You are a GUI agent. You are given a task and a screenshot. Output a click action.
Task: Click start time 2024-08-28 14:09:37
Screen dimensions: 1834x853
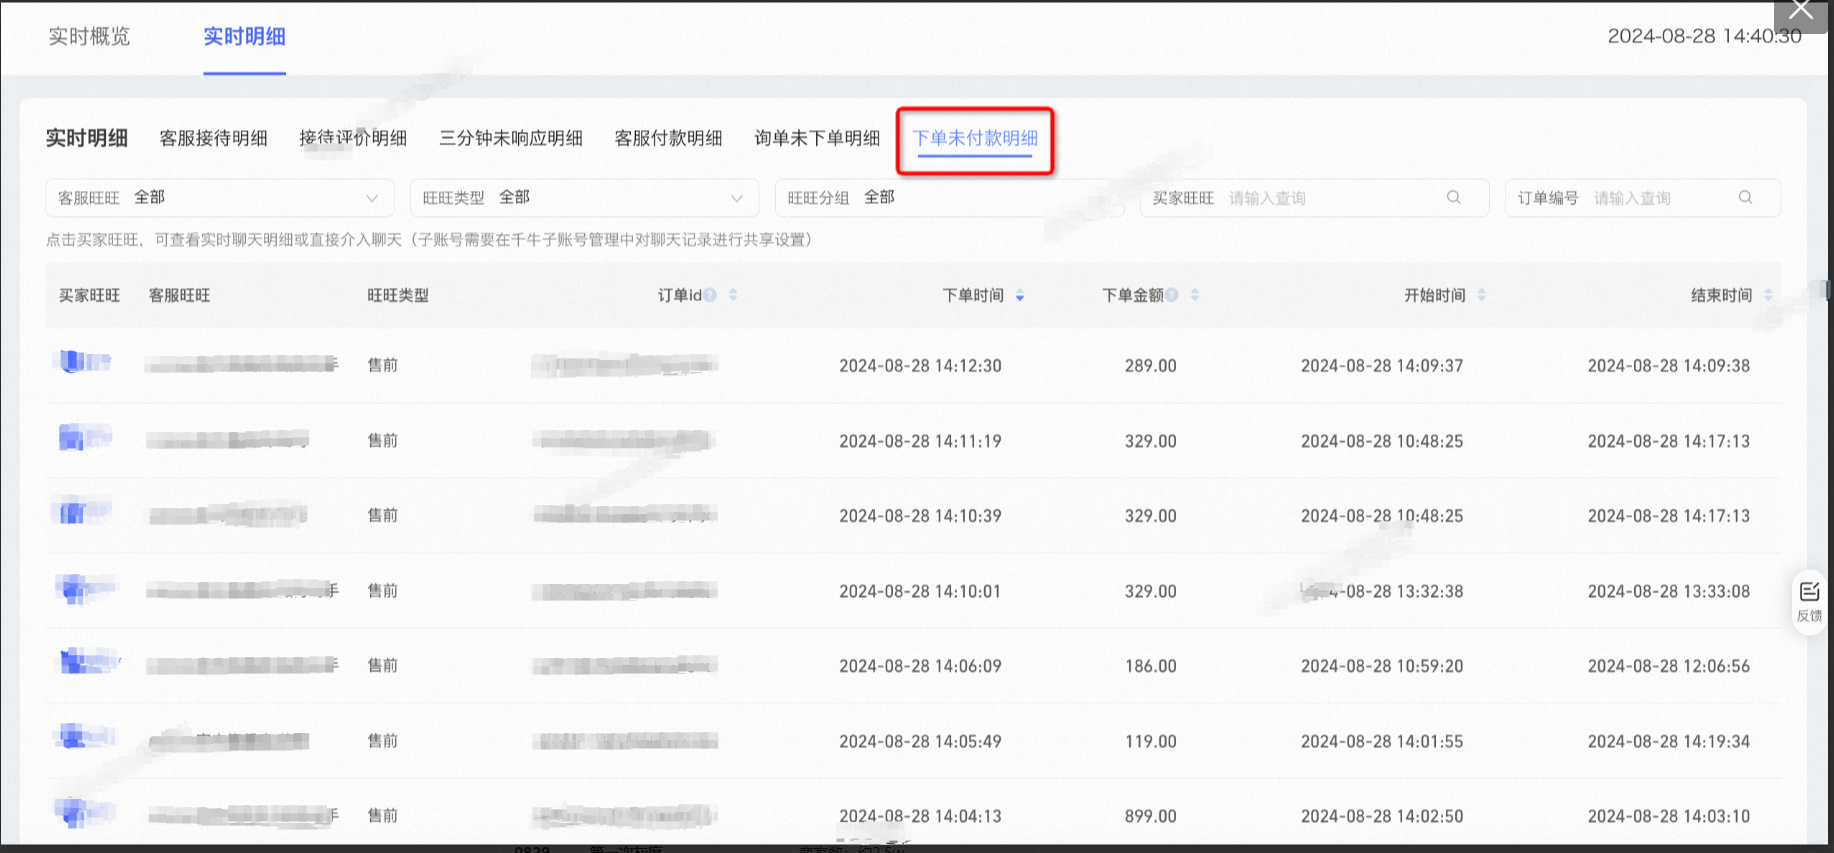[x=1382, y=366]
